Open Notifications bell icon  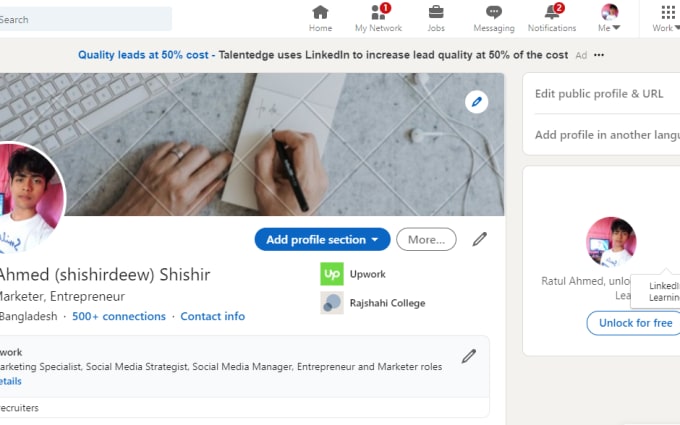click(x=552, y=13)
